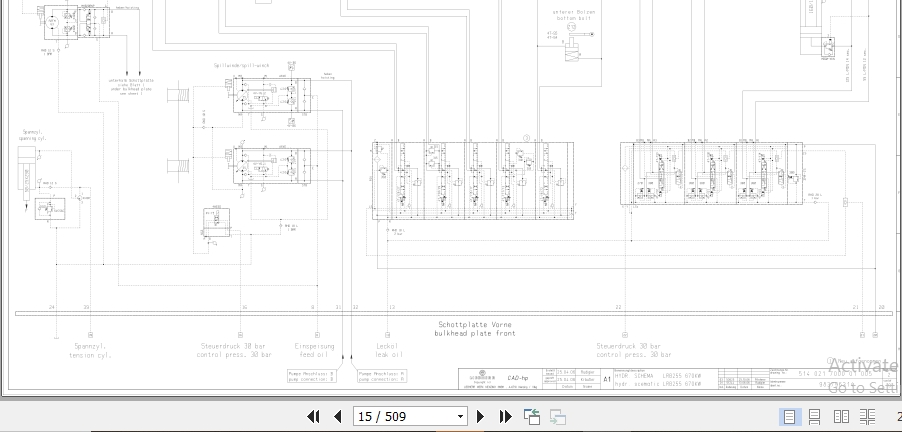This screenshot has height=432, width=902.
Task: Click the go to next view icon
Action: point(557,416)
